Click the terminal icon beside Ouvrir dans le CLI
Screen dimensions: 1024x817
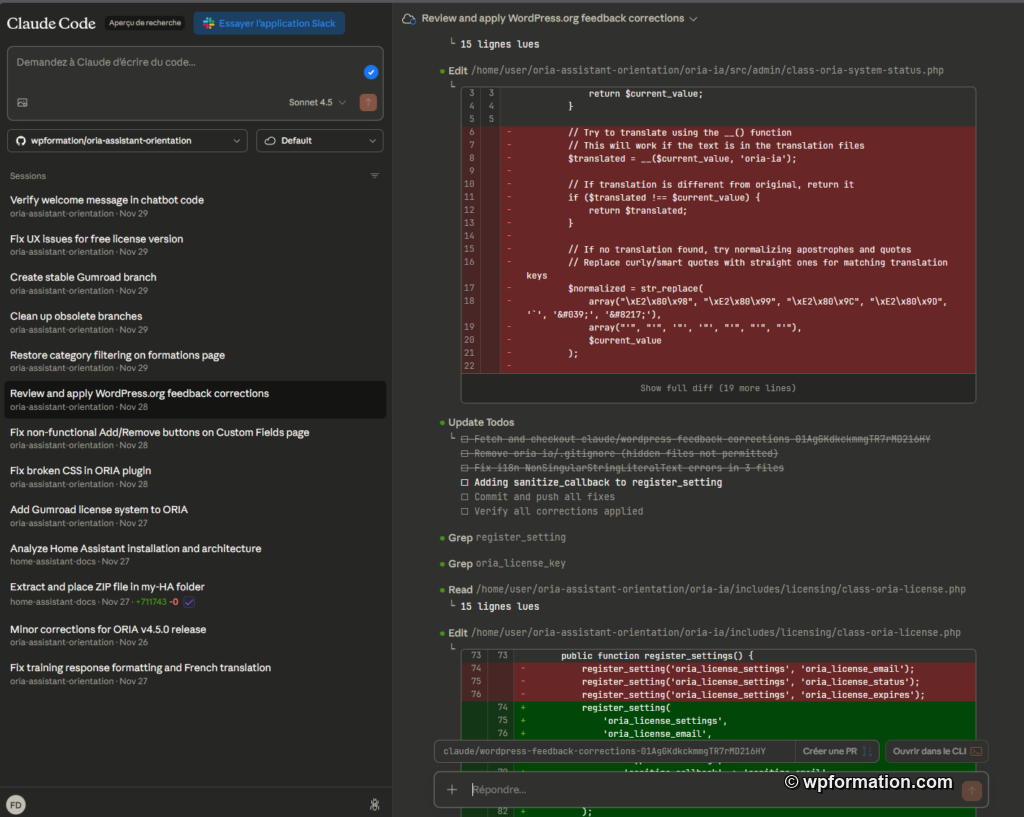[x=976, y=752]
